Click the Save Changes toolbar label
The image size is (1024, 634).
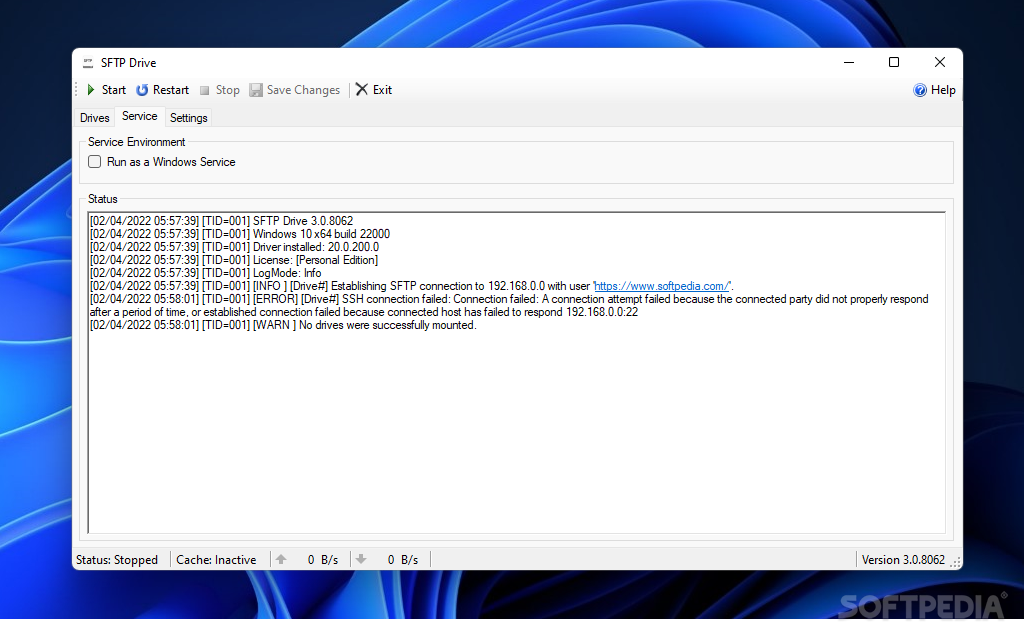pyautogui.click(x=303, y=90)
